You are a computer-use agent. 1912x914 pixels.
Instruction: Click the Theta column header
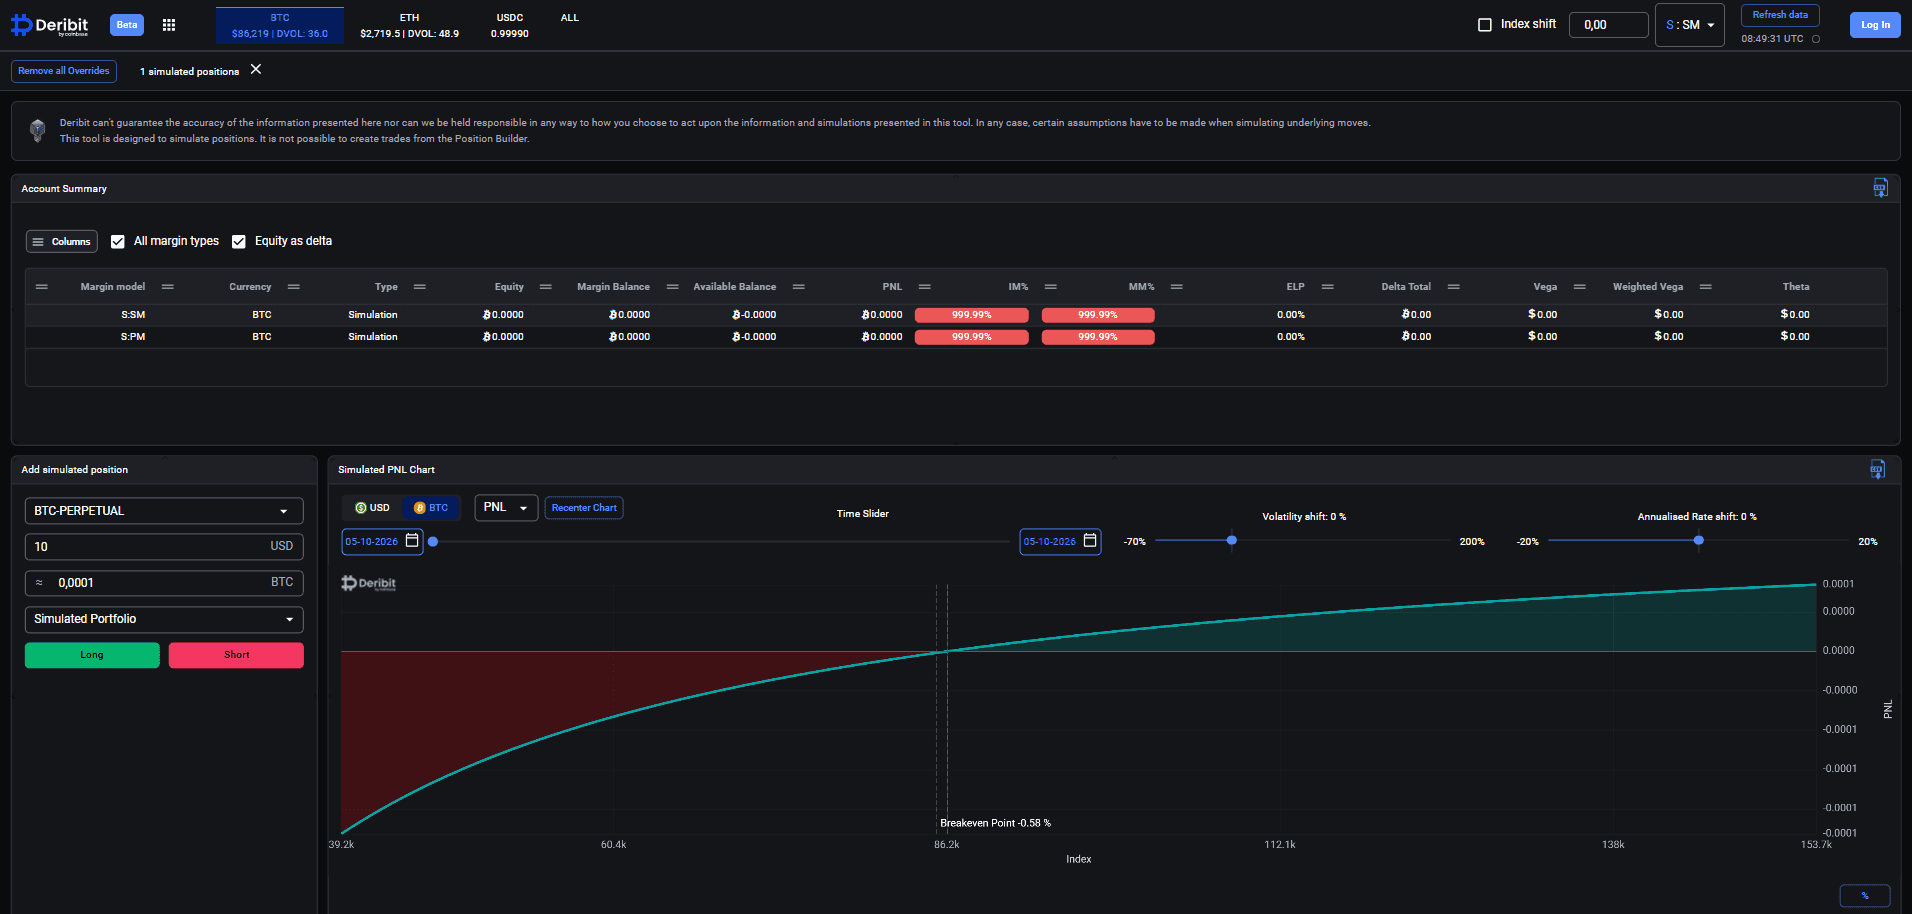(x=1796, y=287)
